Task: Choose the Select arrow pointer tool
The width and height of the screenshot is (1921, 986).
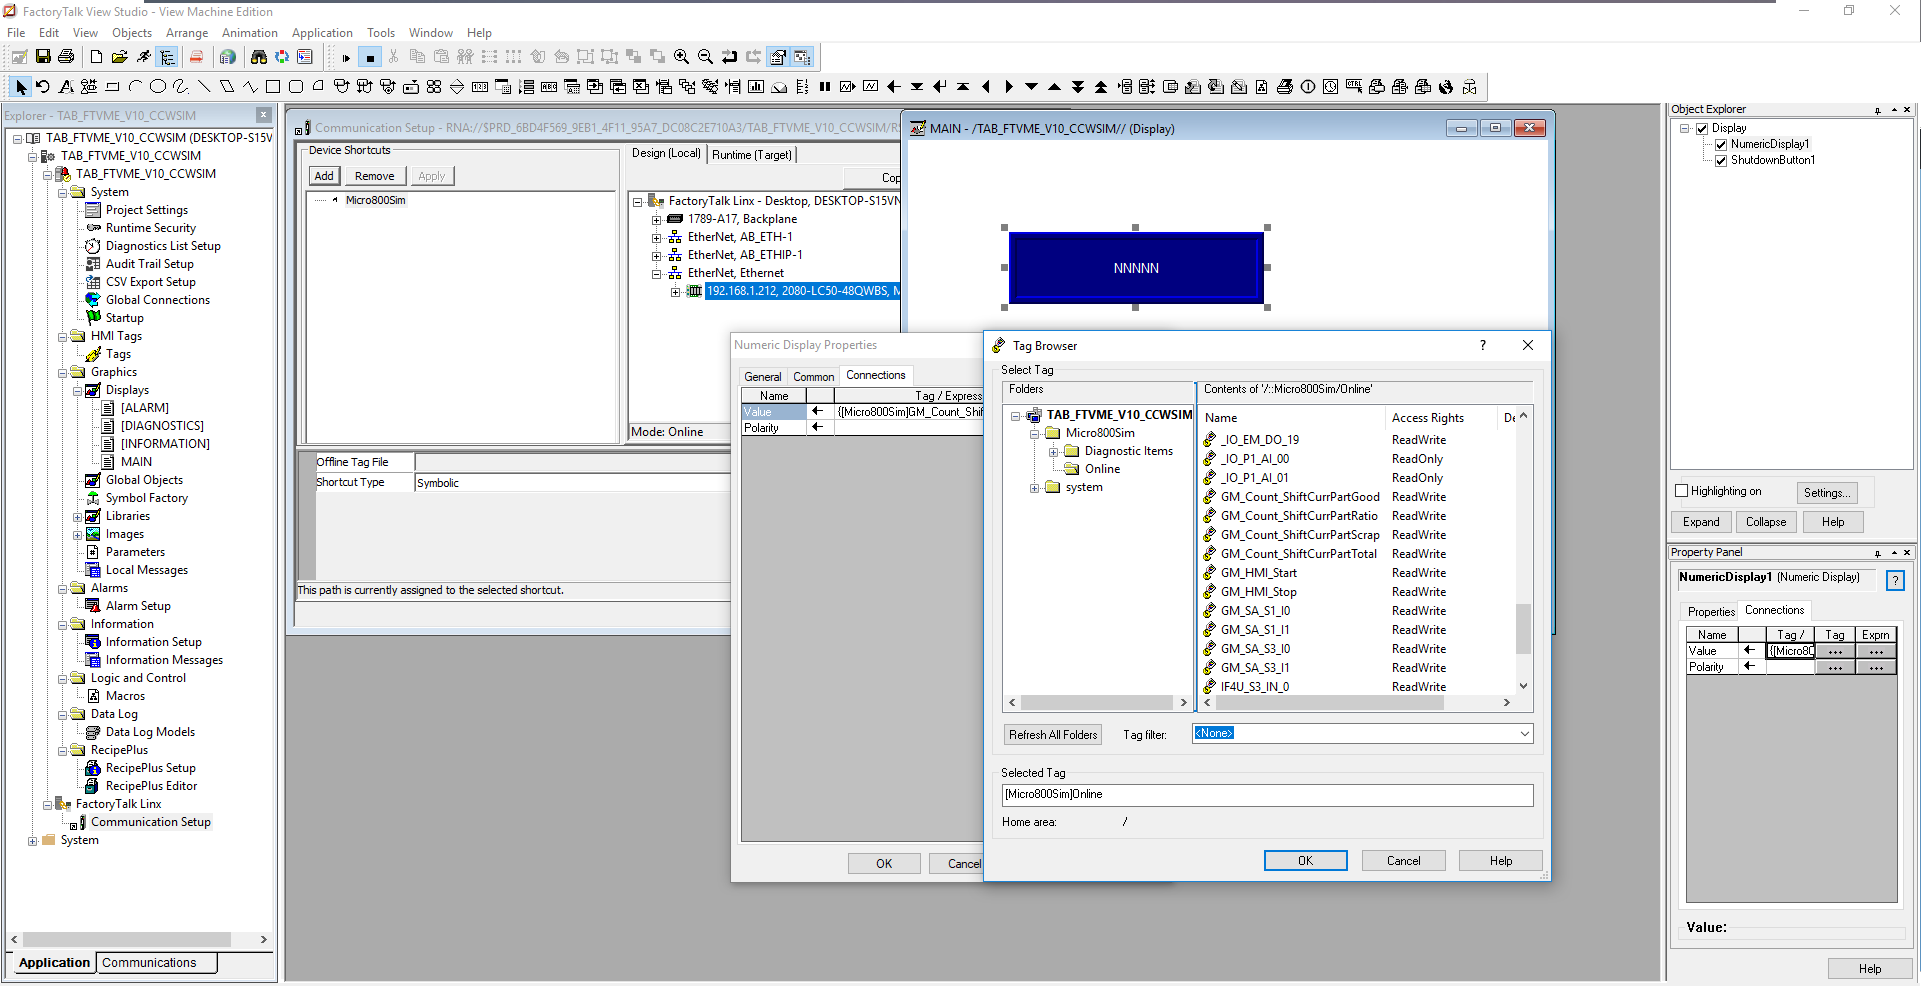Action: [x=21, y=87]
